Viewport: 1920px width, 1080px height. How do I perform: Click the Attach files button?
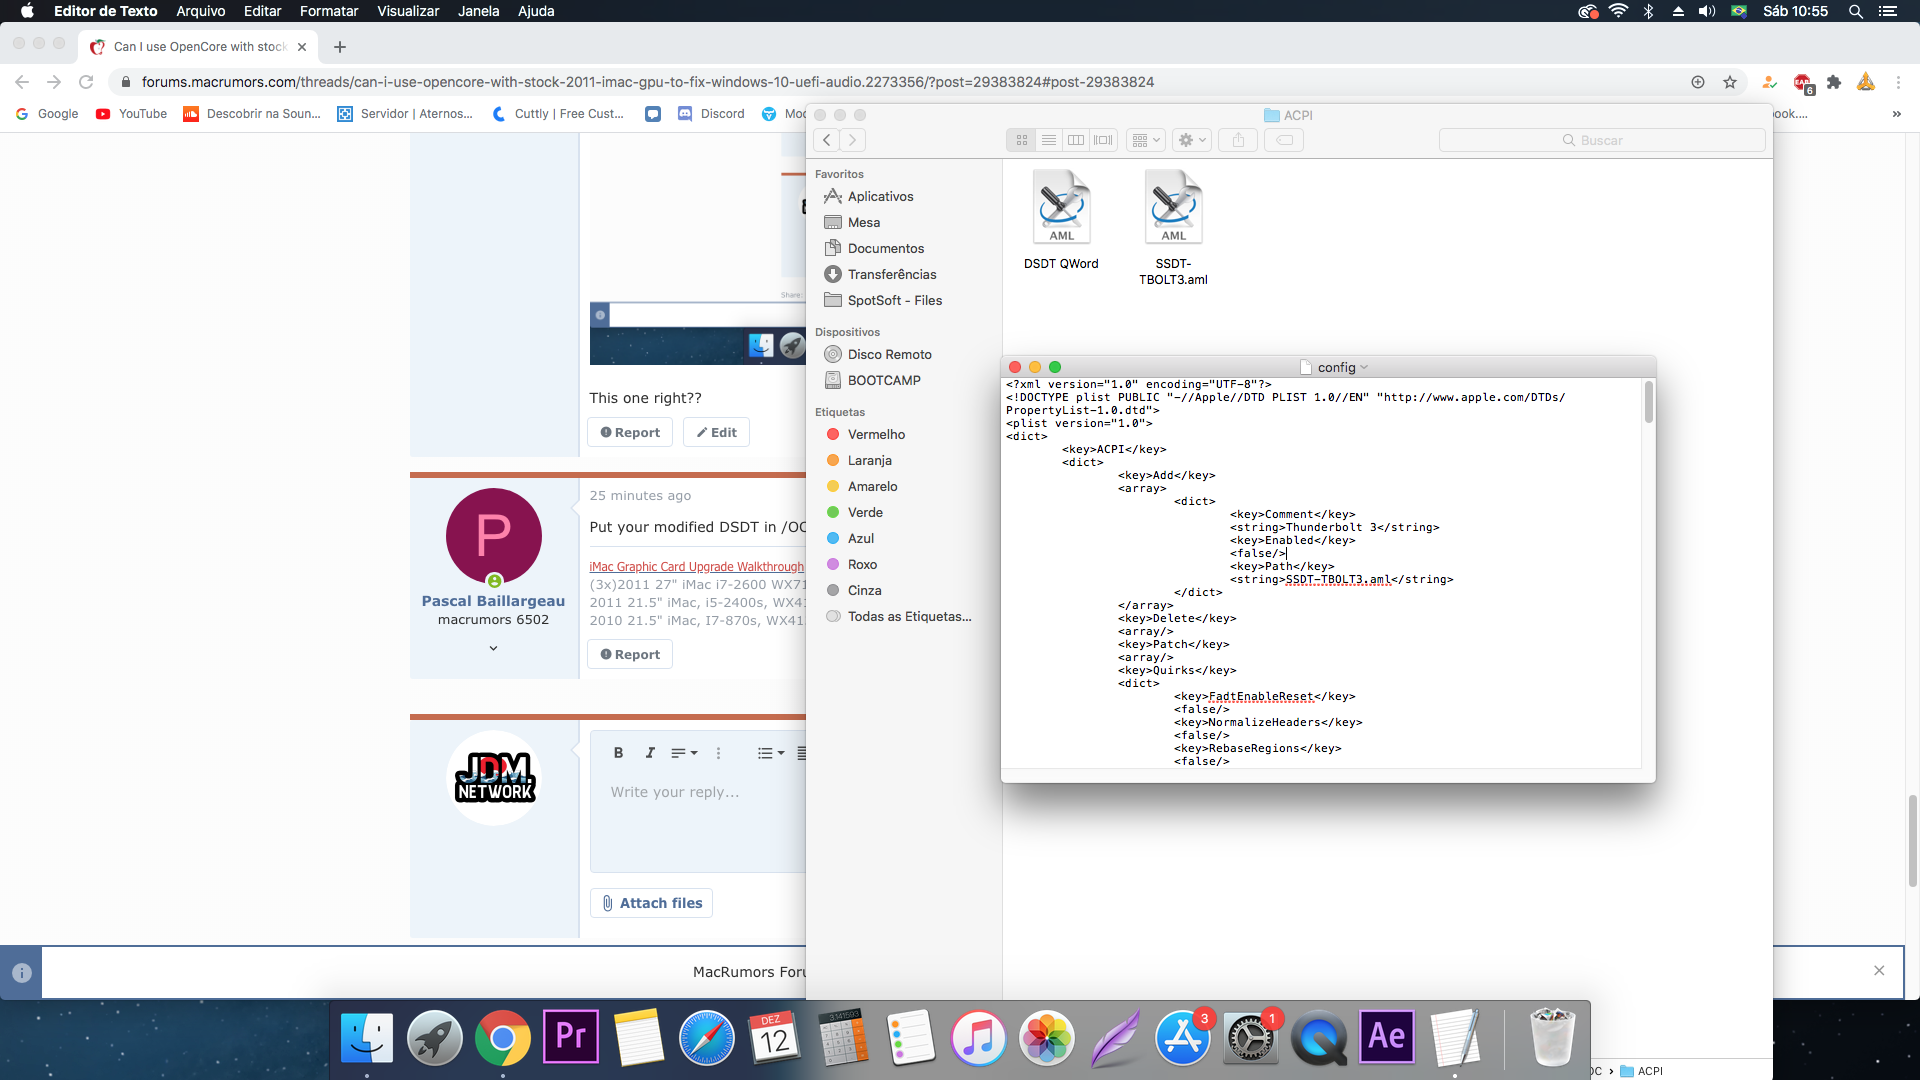[651, 903]
